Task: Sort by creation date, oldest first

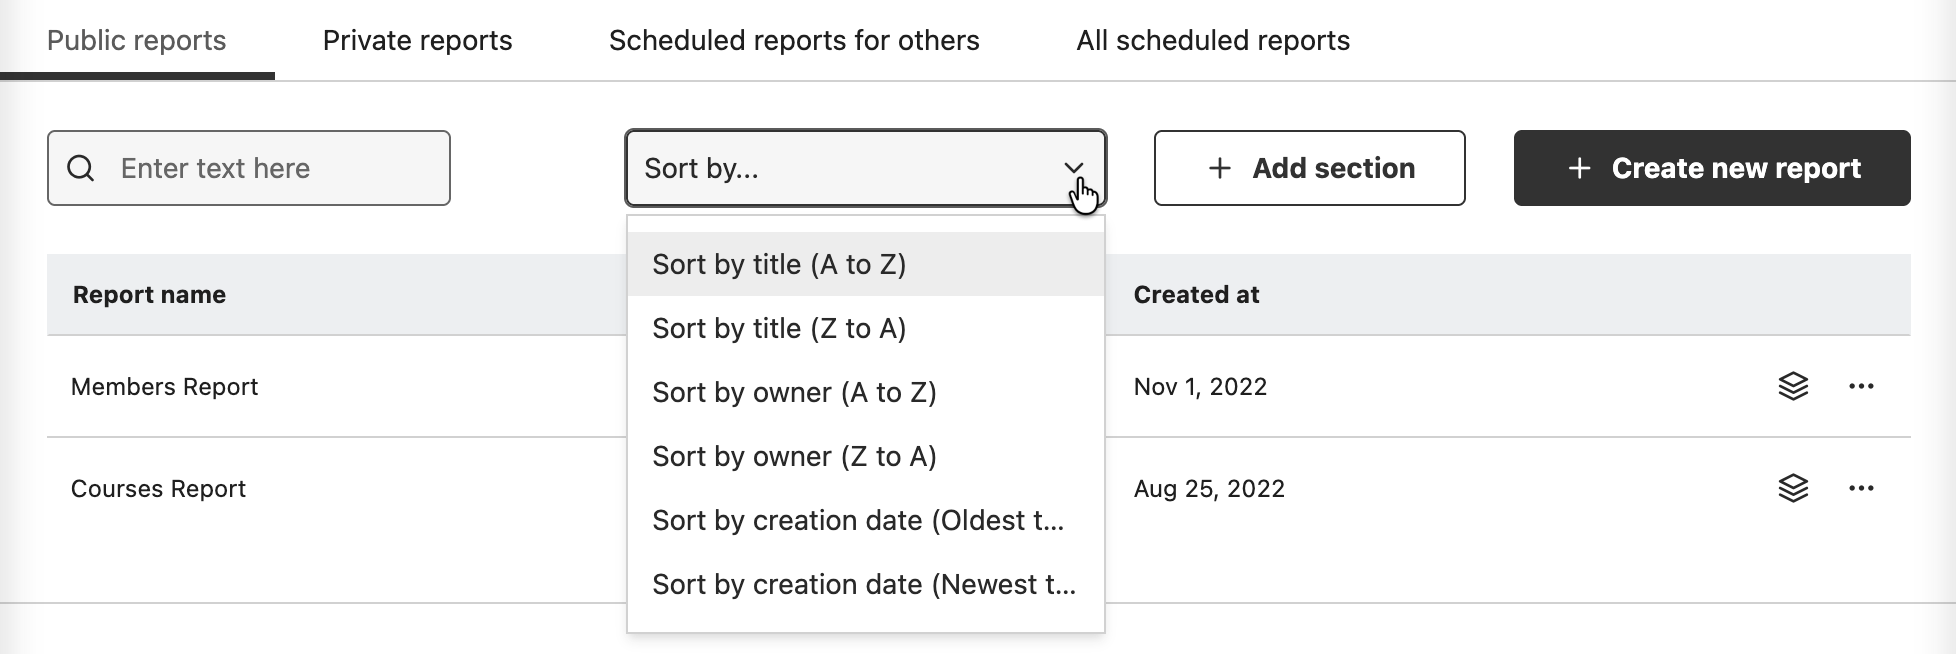Action: coord(857,520)
